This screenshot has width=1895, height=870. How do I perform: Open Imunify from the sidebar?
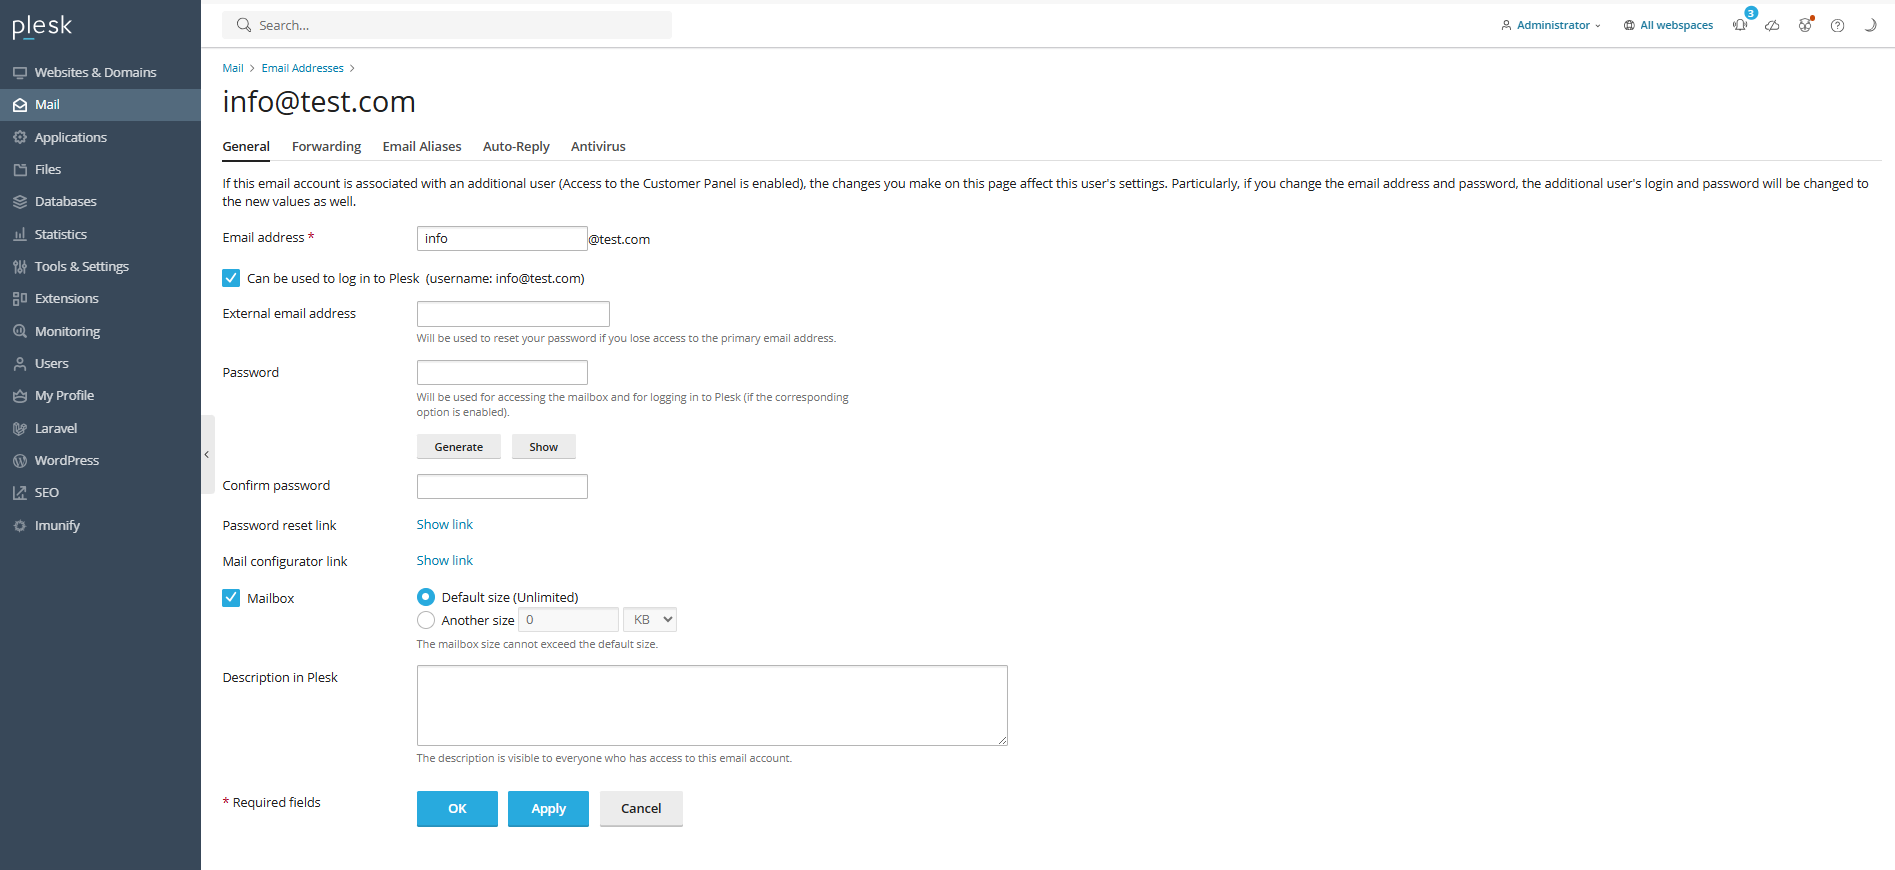coord(57,525)
